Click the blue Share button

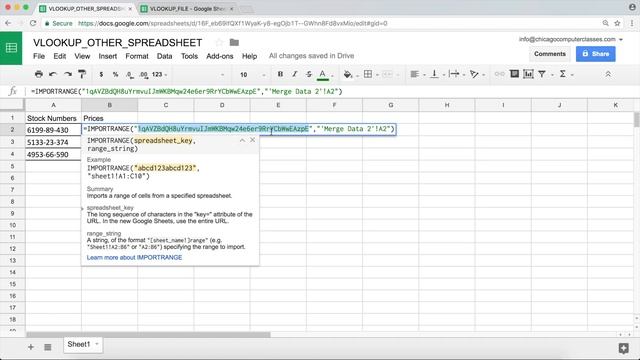(x=596, y=54)
